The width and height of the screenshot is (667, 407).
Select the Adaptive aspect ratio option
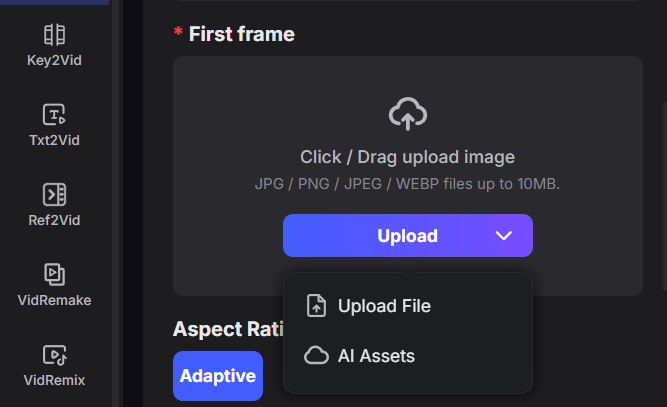218,376
